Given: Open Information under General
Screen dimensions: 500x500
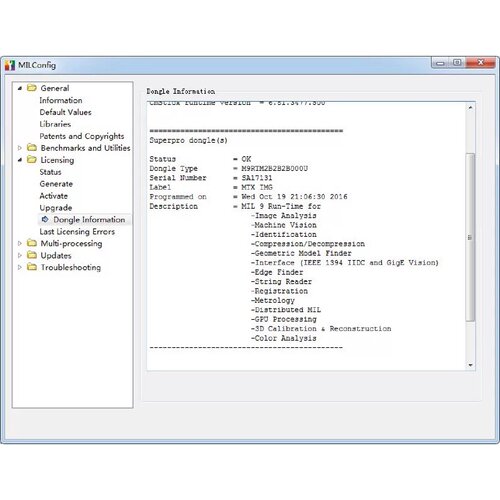Looking at the screenshot, I should click(x=61, y=100).
